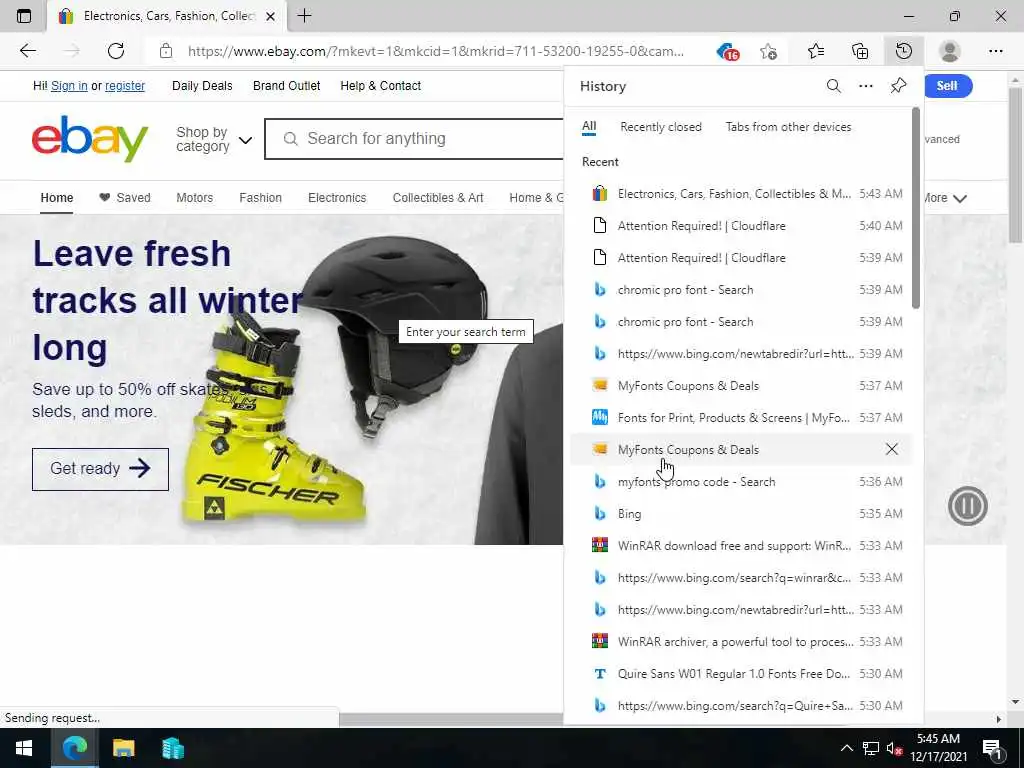Switch to Tabs from other devices
Viewport: 1024px width, 768px height.
(788, 127)
